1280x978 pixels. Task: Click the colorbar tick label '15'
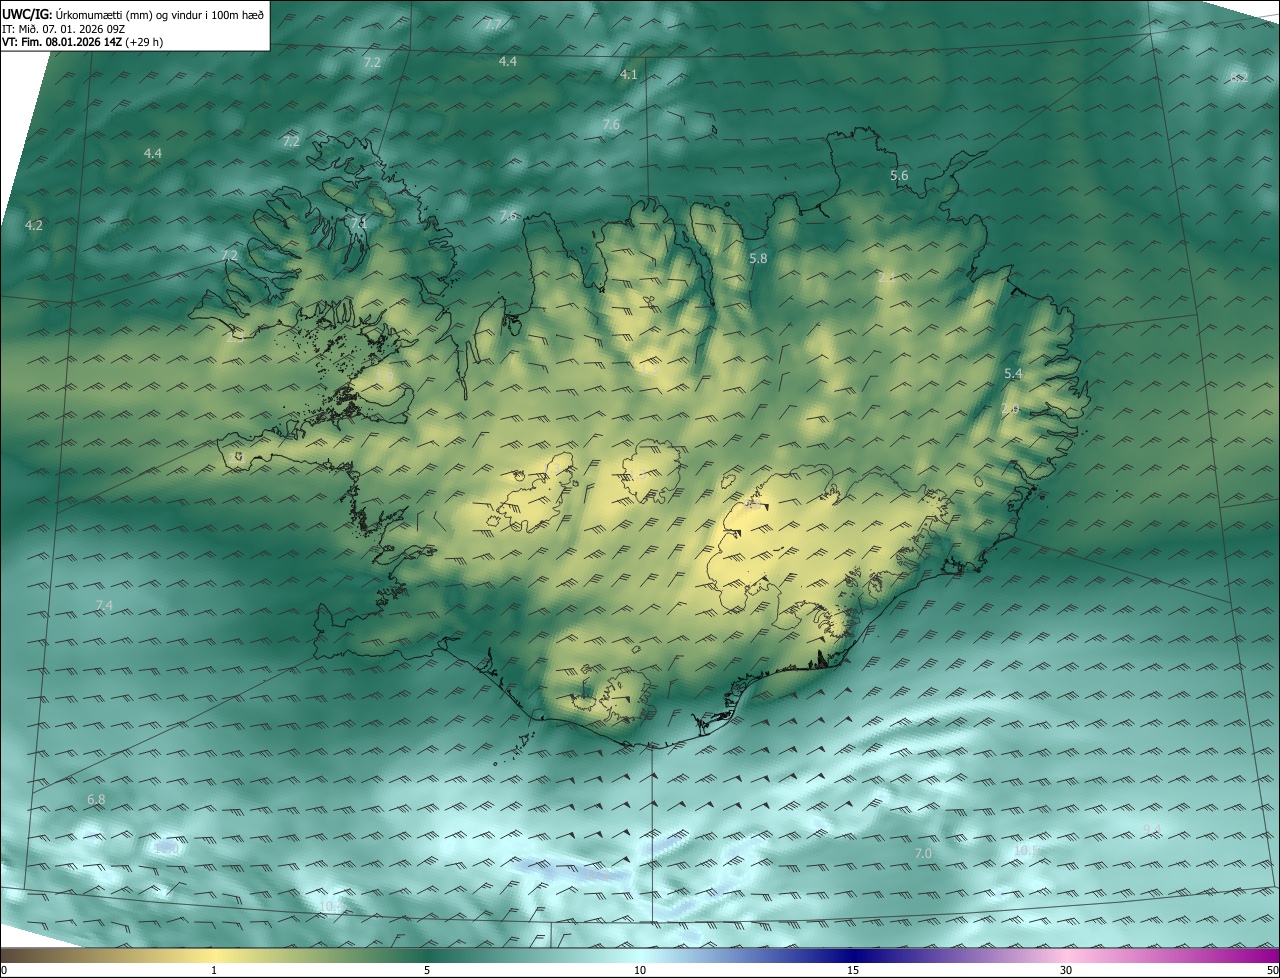pyautogui.click(x=853, y=970)
